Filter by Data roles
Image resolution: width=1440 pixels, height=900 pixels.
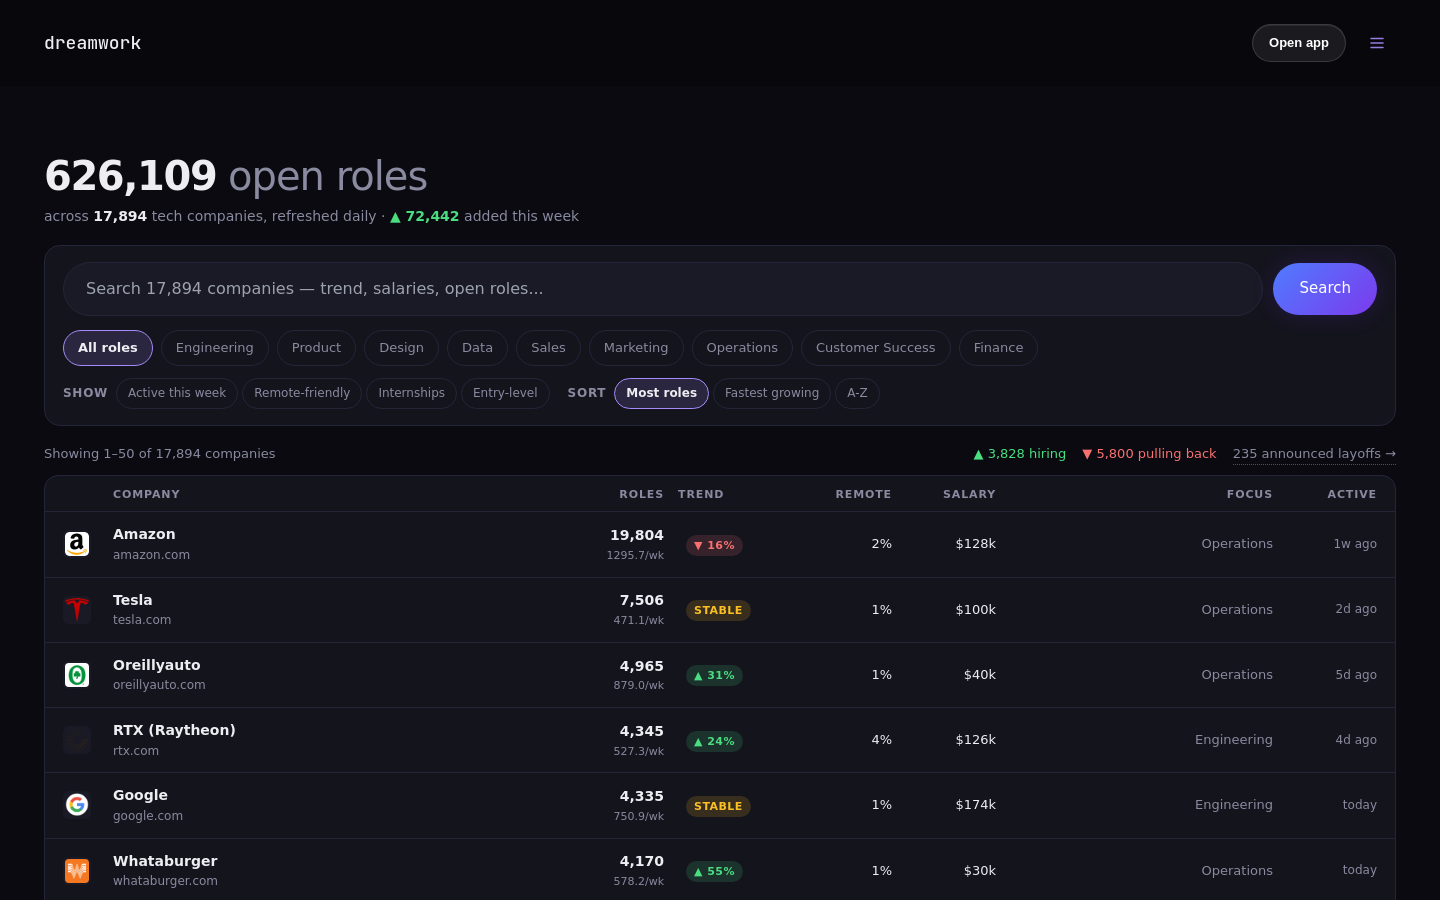coord(477,348)
